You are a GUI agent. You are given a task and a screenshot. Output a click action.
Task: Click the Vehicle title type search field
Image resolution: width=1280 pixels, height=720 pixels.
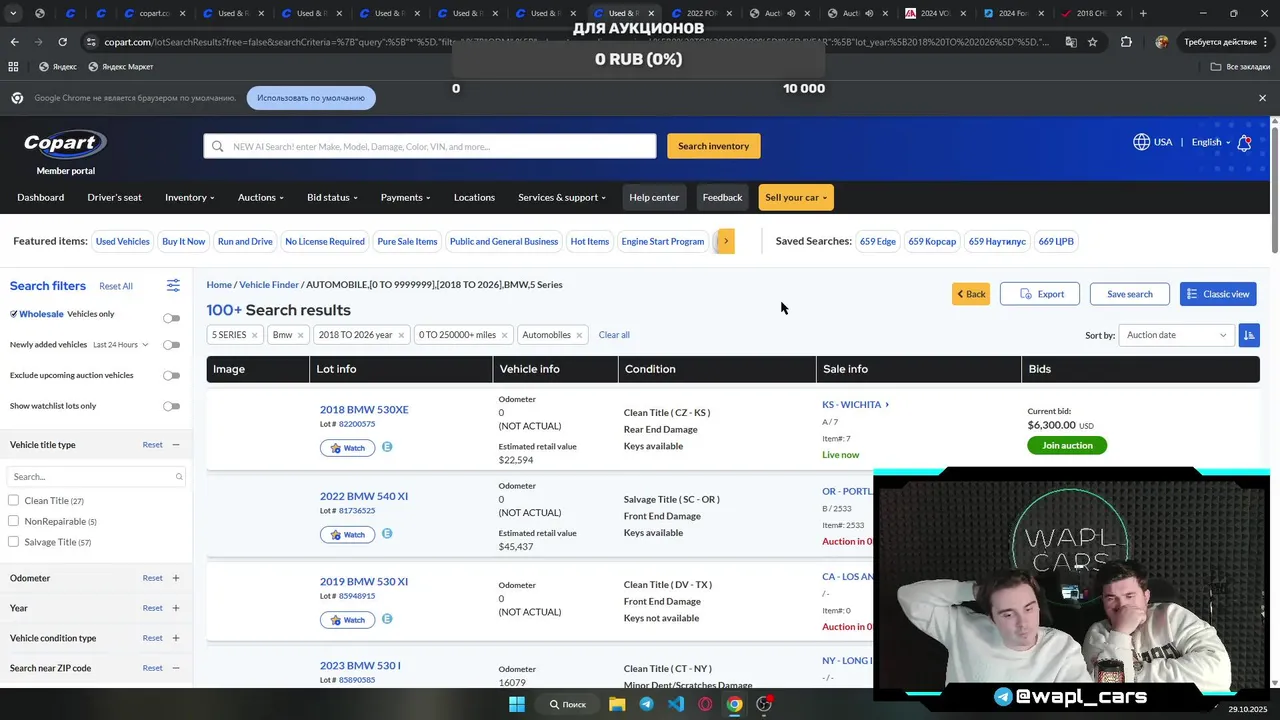coord(96,477)
